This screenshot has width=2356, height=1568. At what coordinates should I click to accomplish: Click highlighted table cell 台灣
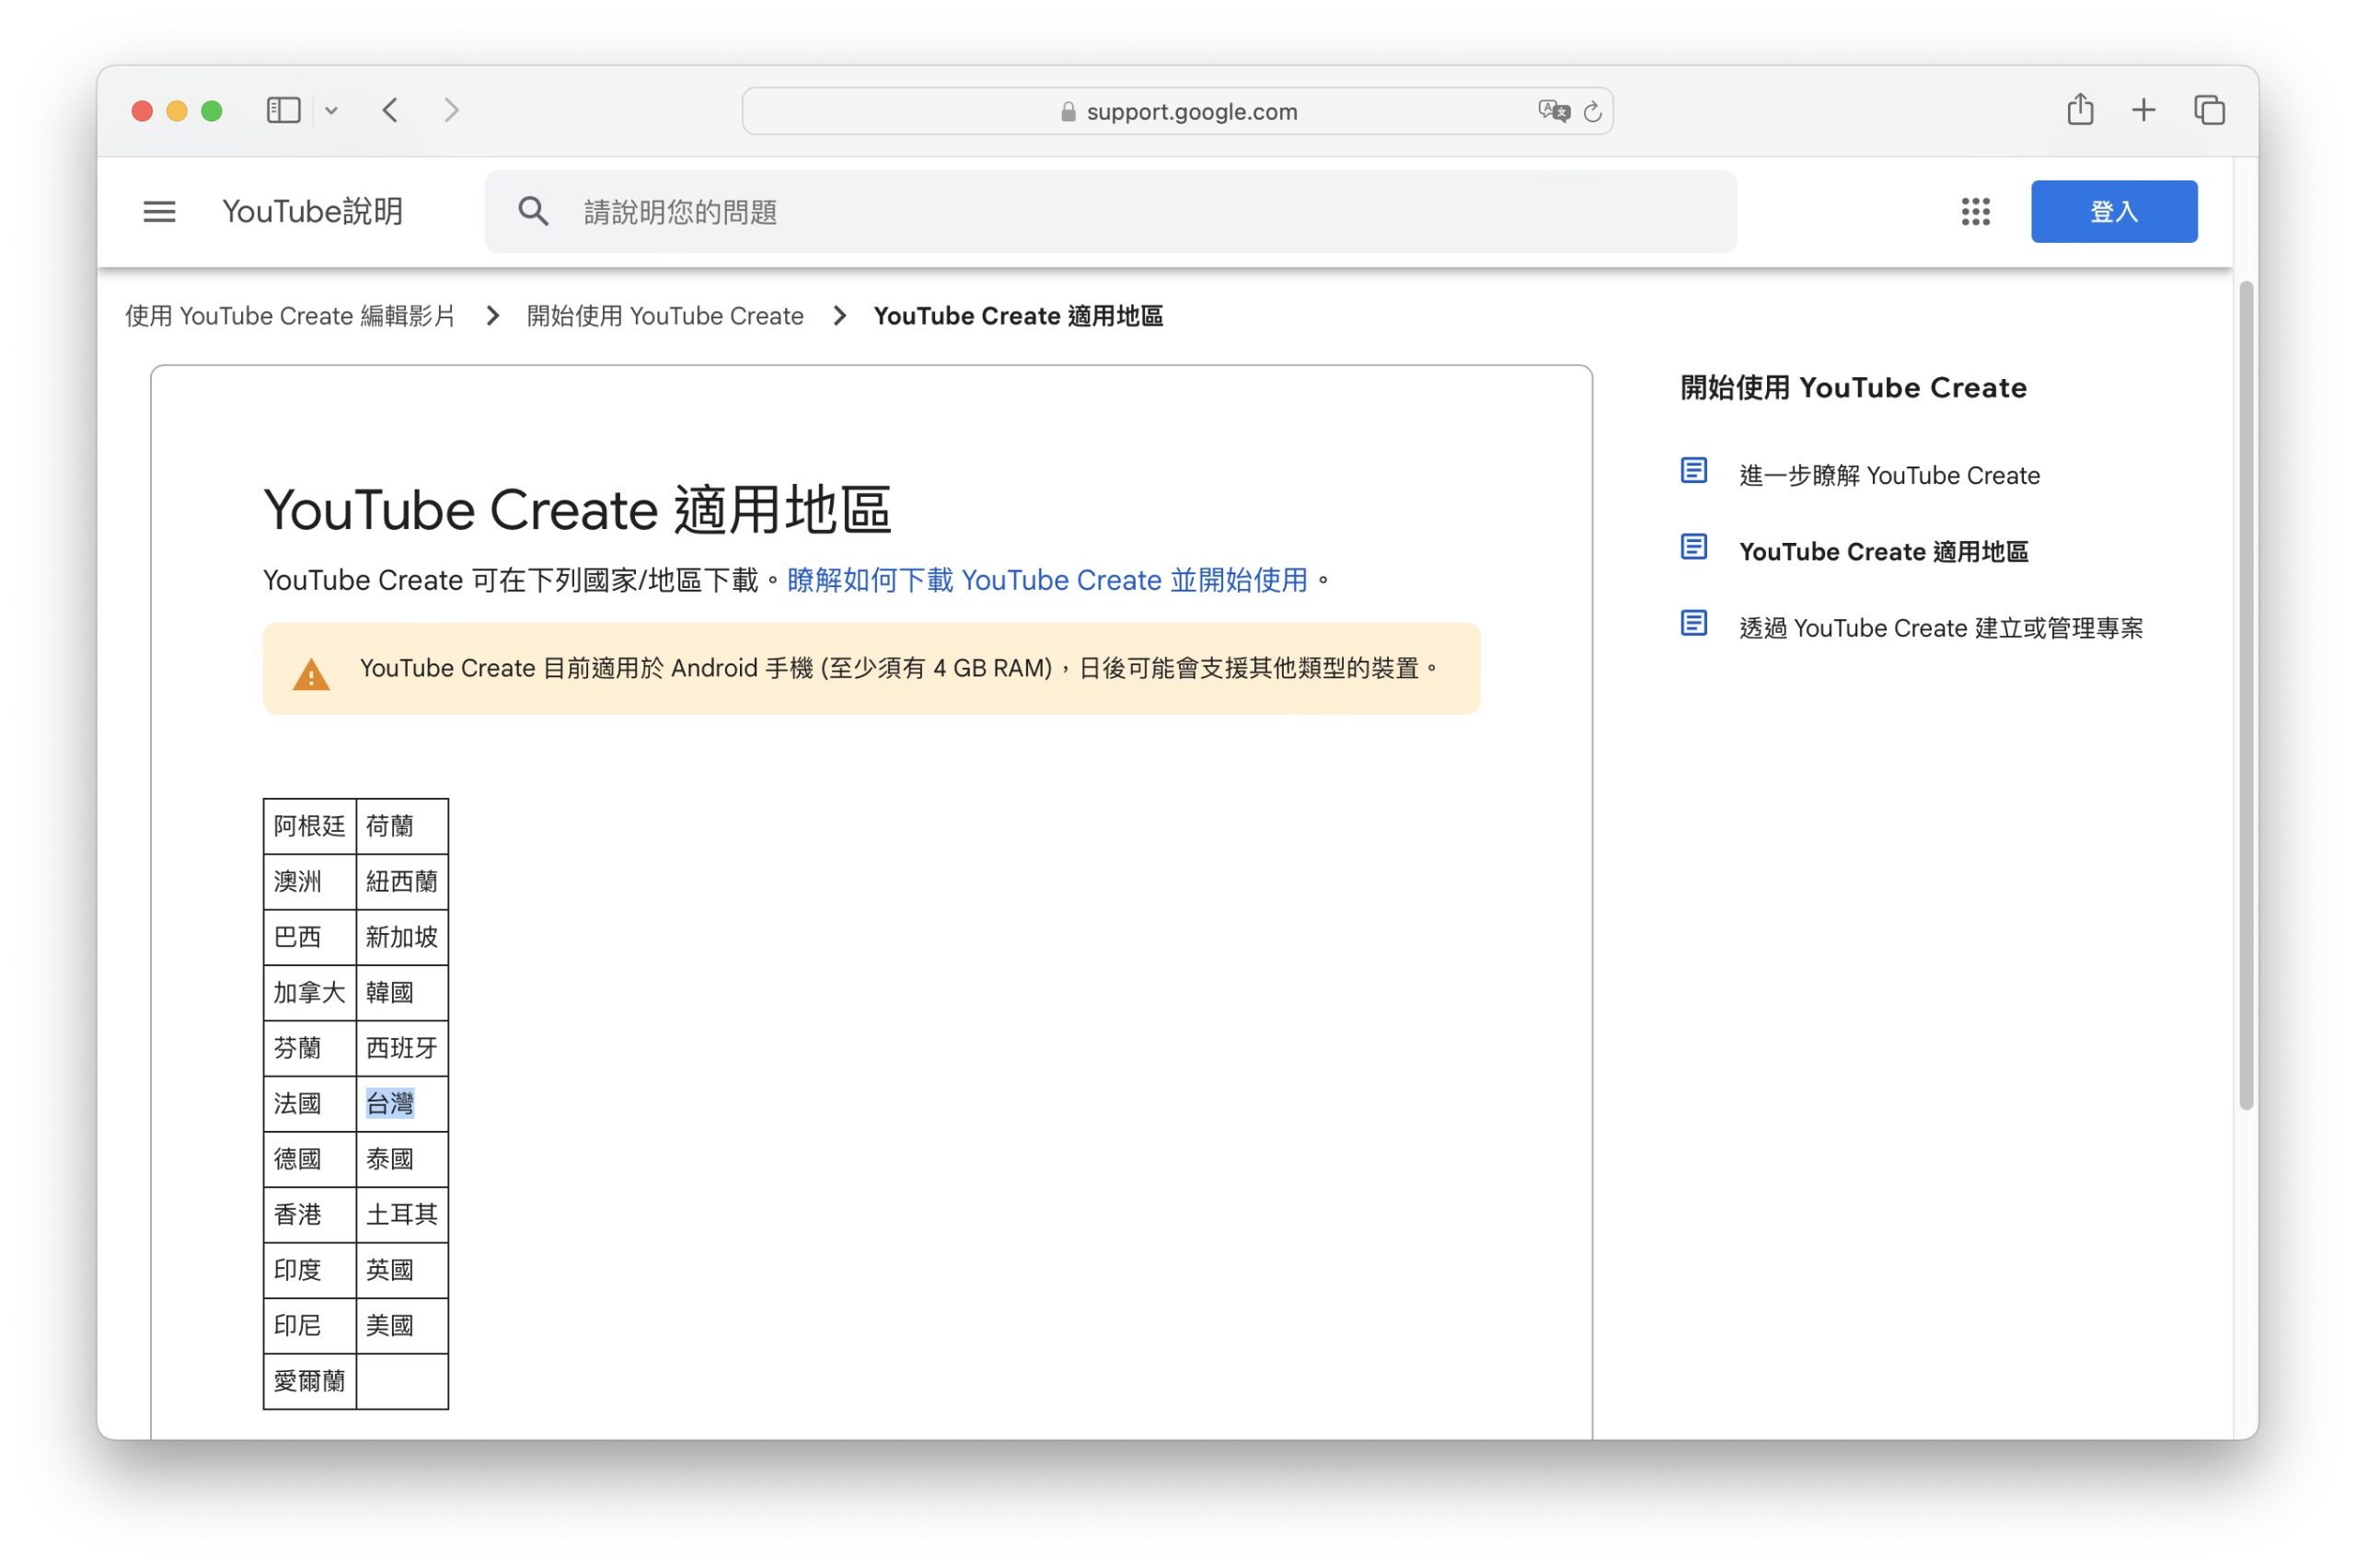click(402, 1104)
